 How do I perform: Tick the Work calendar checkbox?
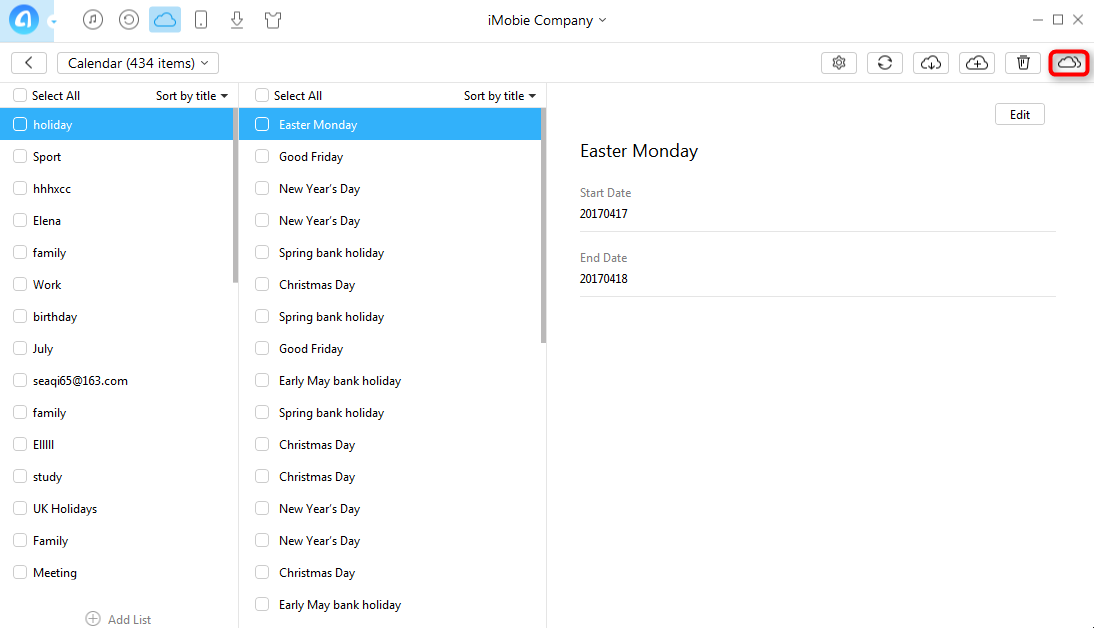tap(20, 284)
